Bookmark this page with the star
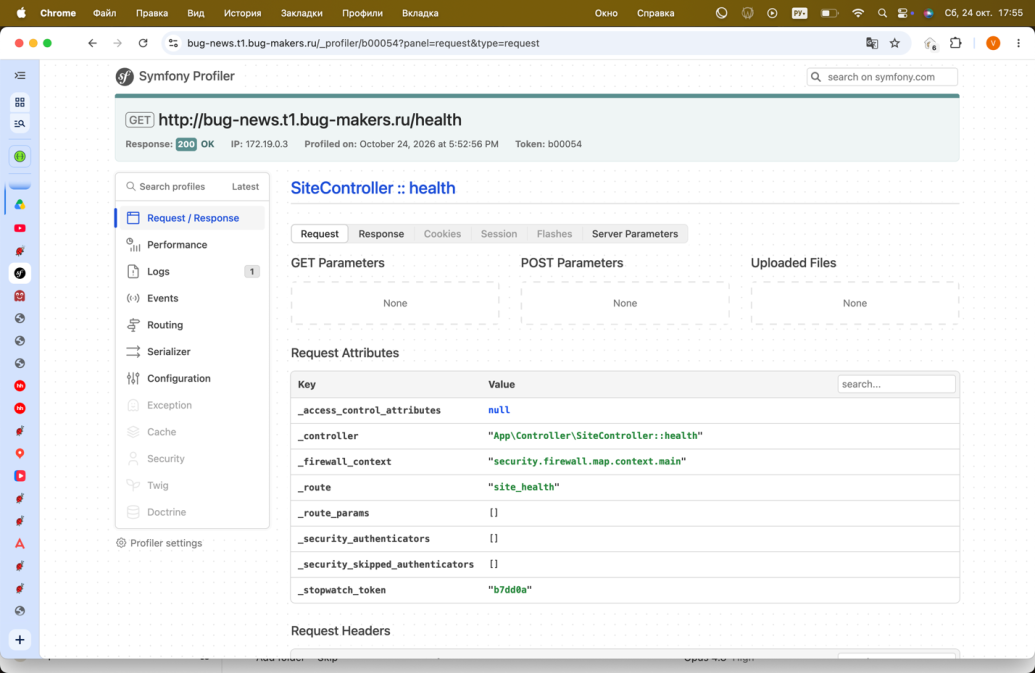 click(x=894, y=43)
